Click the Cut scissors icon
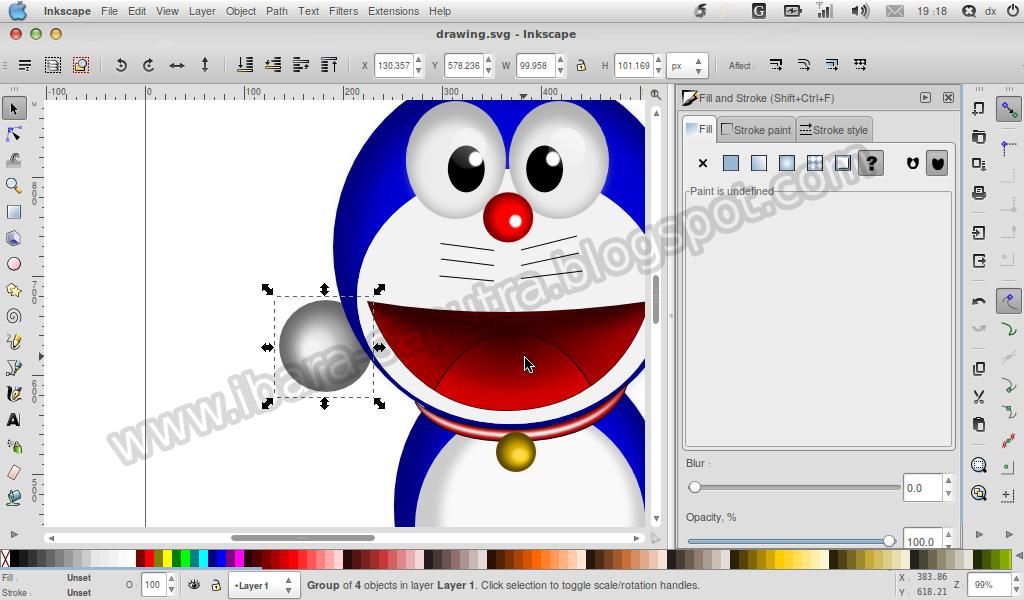The height and width of the screenshot is (600, 1024). 978,396
